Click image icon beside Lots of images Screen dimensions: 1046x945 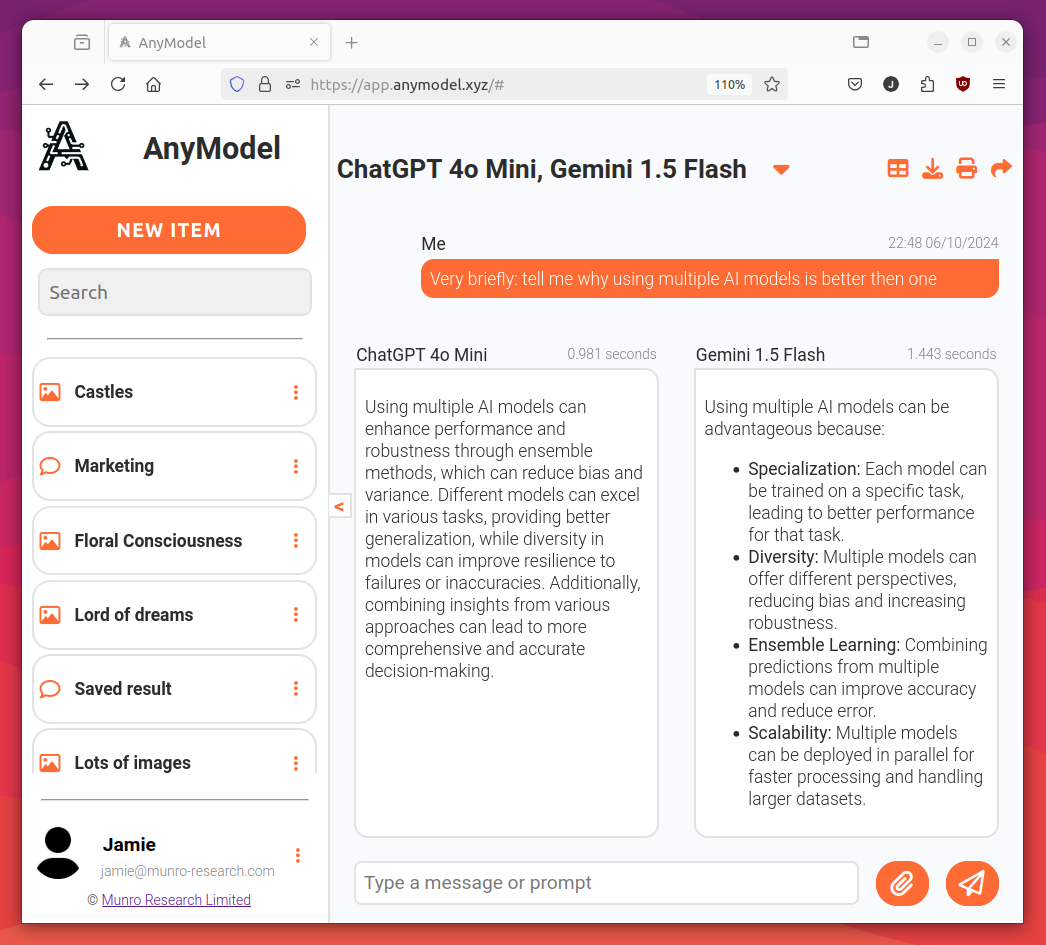tap(50, 762)
